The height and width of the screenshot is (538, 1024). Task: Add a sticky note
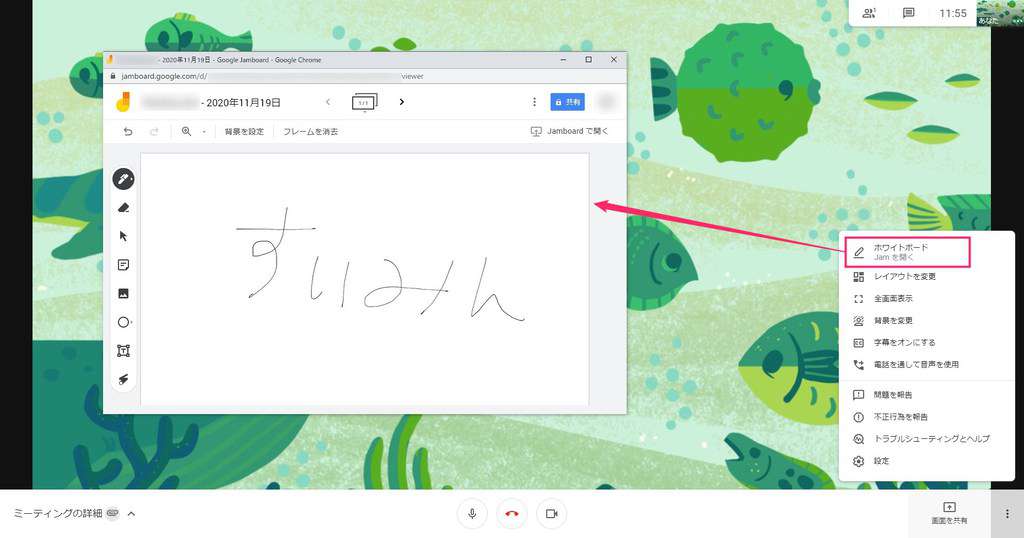pyautogui.click(x=123, y=265)
